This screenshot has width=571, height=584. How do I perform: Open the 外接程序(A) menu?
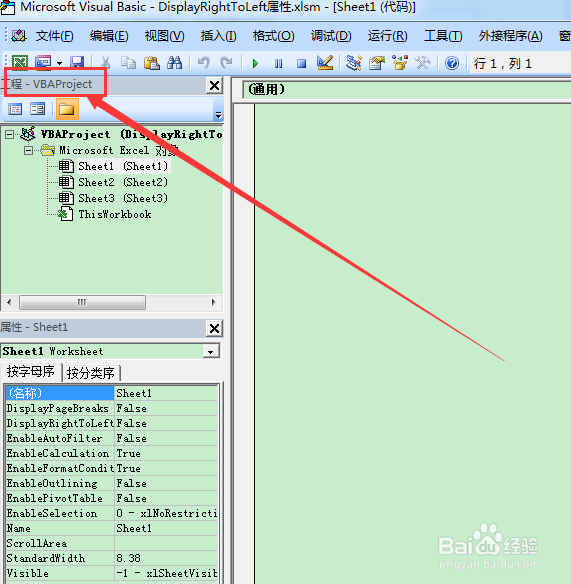click(510, 36)
